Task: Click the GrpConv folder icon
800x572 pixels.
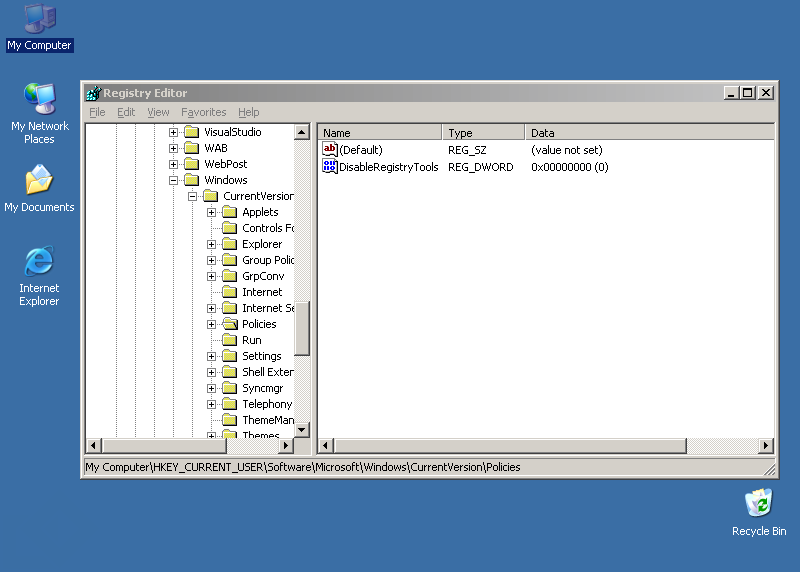Action: pyautogui.click(x=230, y=276)
